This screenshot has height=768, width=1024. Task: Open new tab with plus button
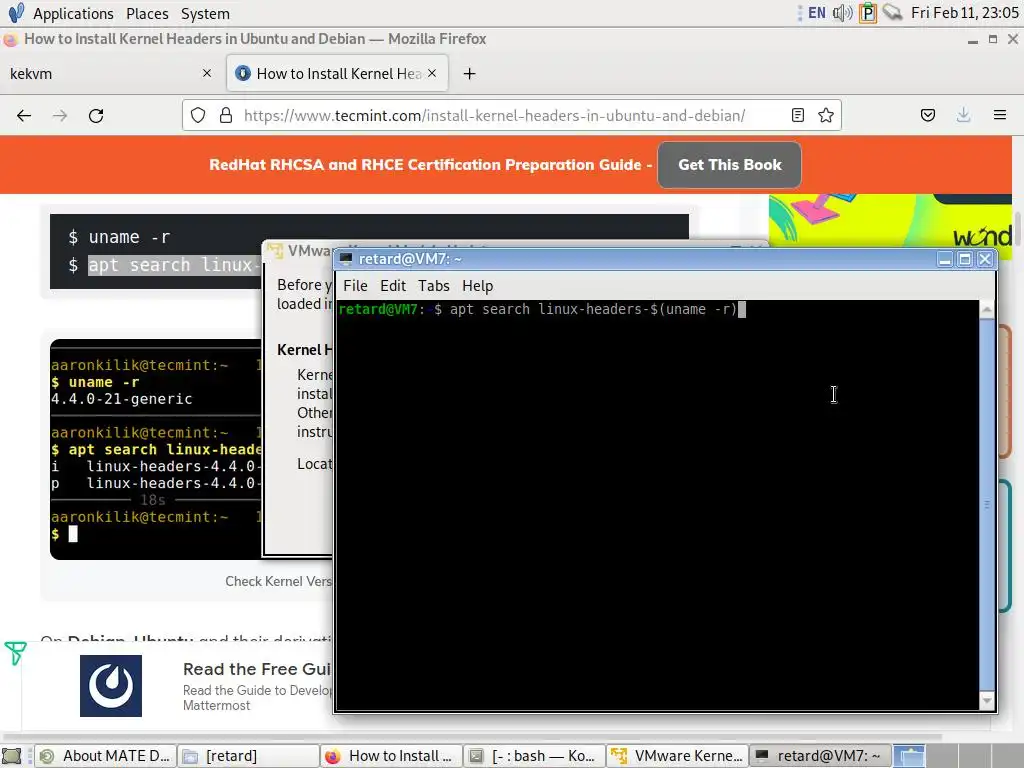(469, 74)
